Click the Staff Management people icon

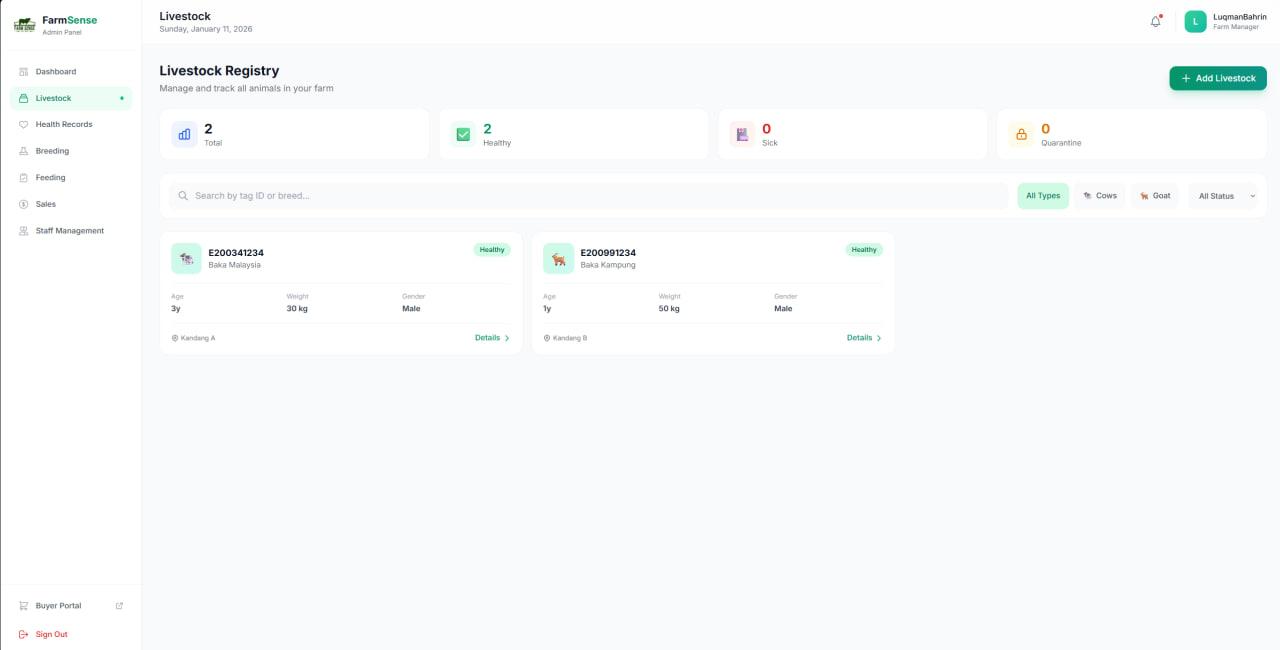click(x=23, y=230)
